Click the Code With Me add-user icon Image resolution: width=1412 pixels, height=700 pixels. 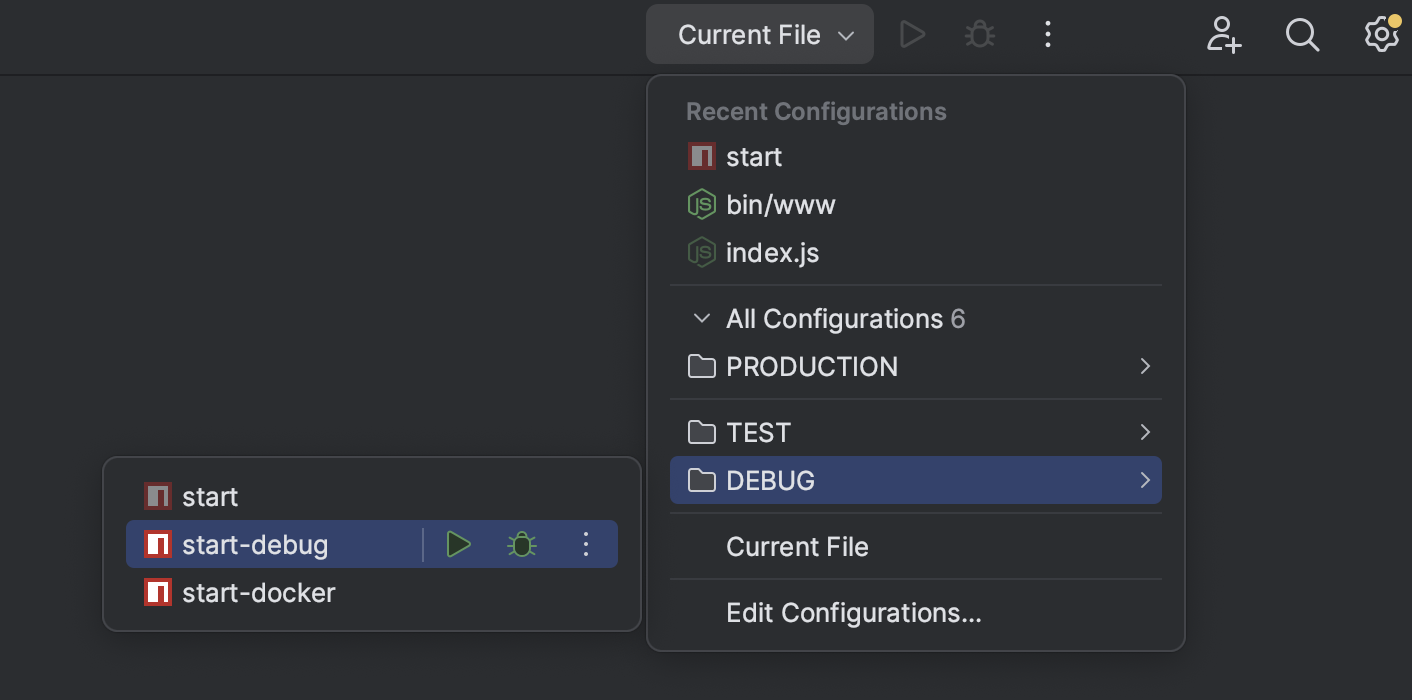point(1223,34)
